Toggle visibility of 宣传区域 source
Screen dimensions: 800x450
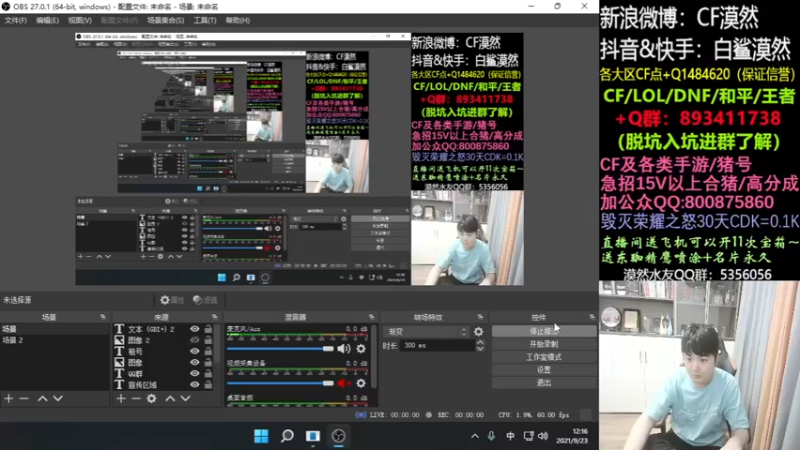coord(194,385)
